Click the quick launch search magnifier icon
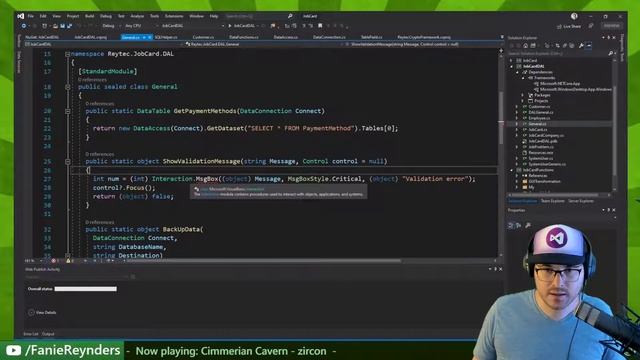640x360 pixels. pyautogui.click(x=290, y=16)
